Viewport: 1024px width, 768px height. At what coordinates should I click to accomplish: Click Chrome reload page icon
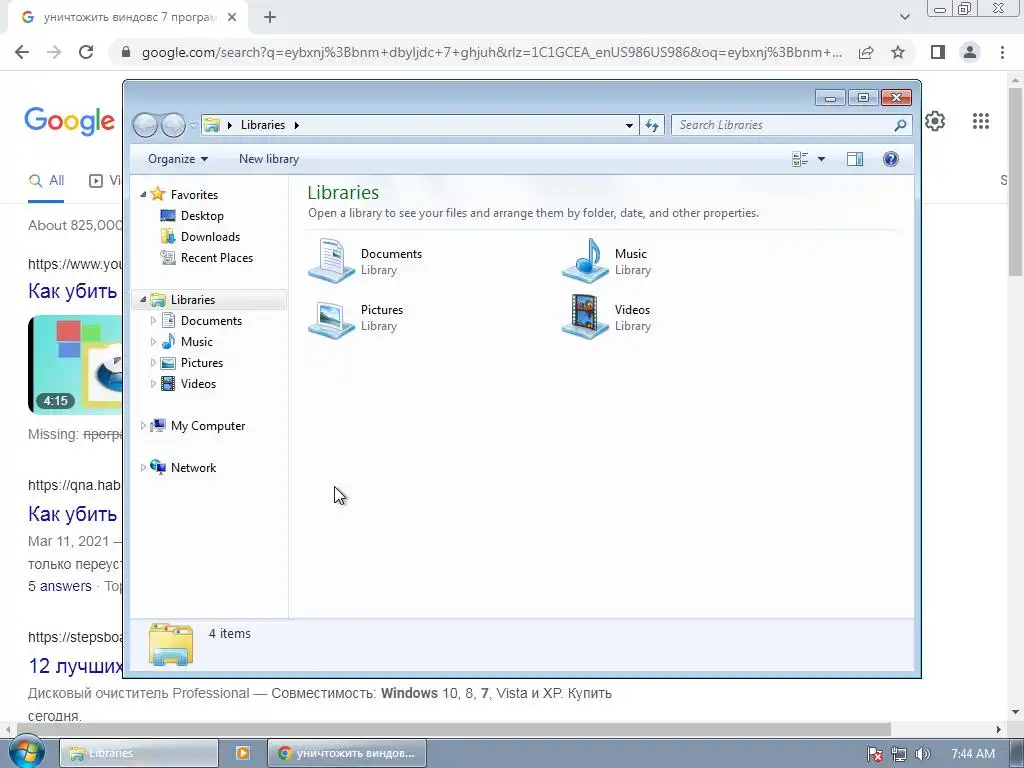coord(86,52)
